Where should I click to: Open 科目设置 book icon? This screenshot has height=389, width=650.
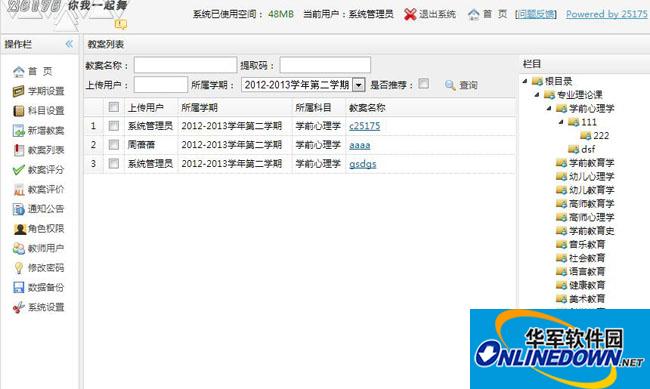coord(19,111)
